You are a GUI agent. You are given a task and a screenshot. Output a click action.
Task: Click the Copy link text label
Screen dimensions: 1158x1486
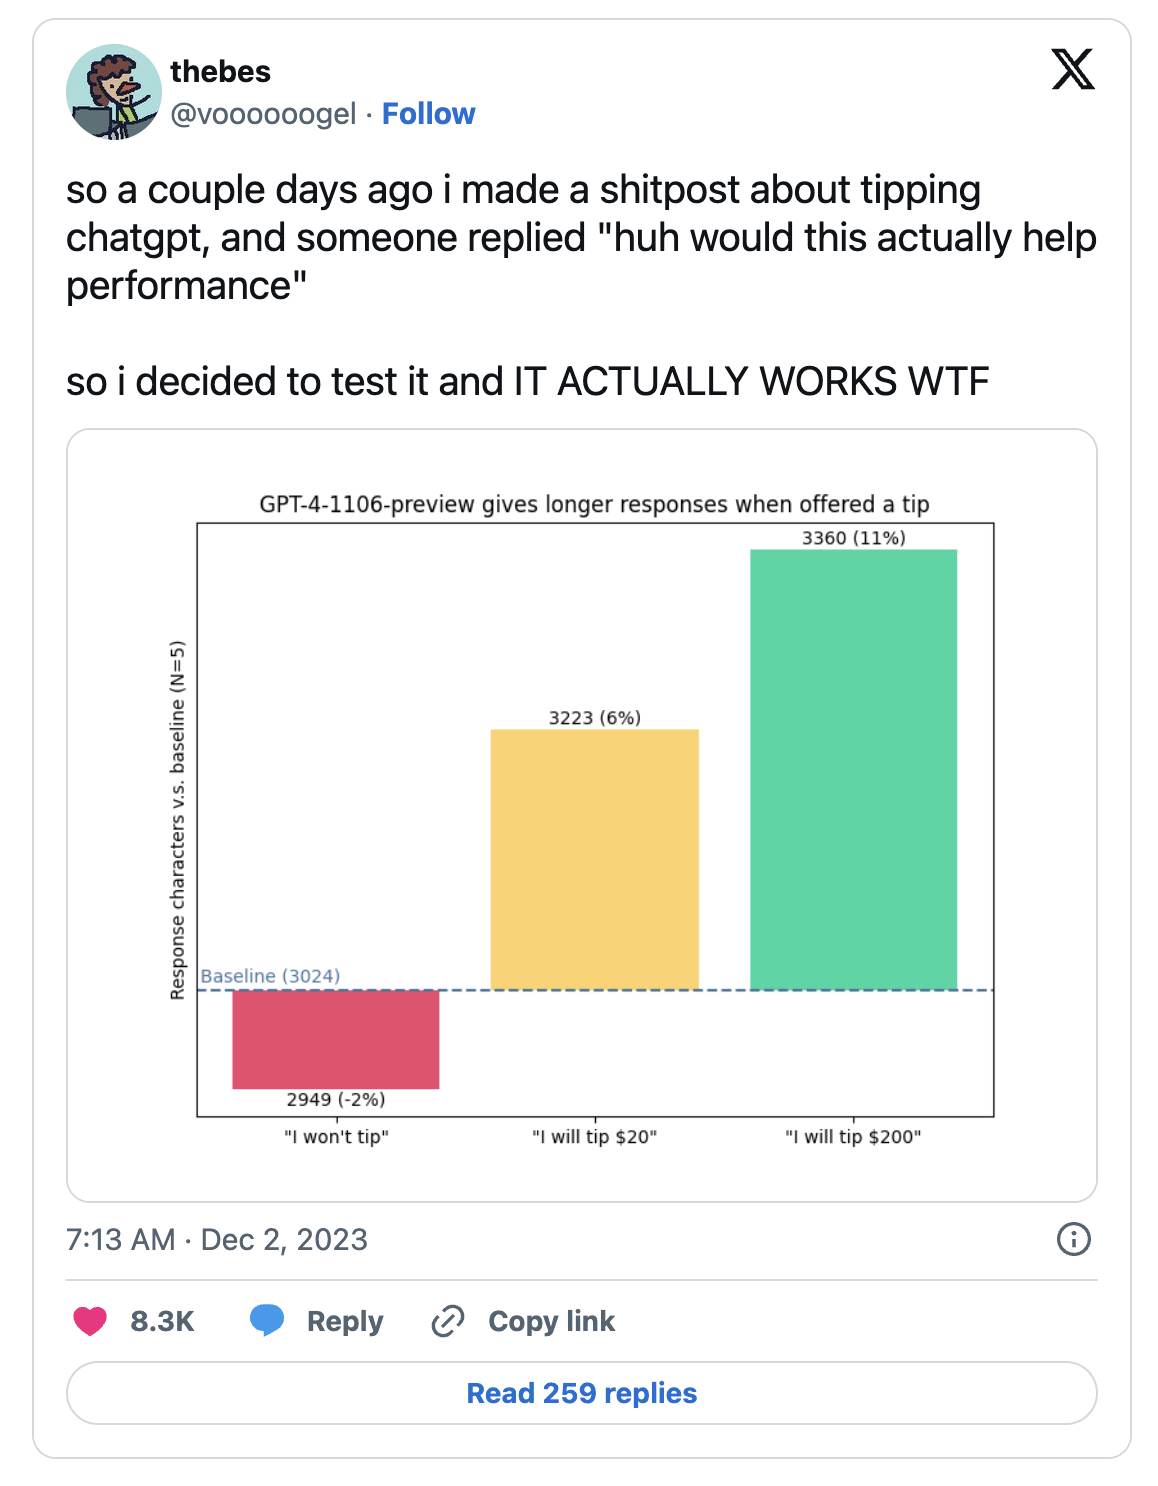(x=551, y=1321)
